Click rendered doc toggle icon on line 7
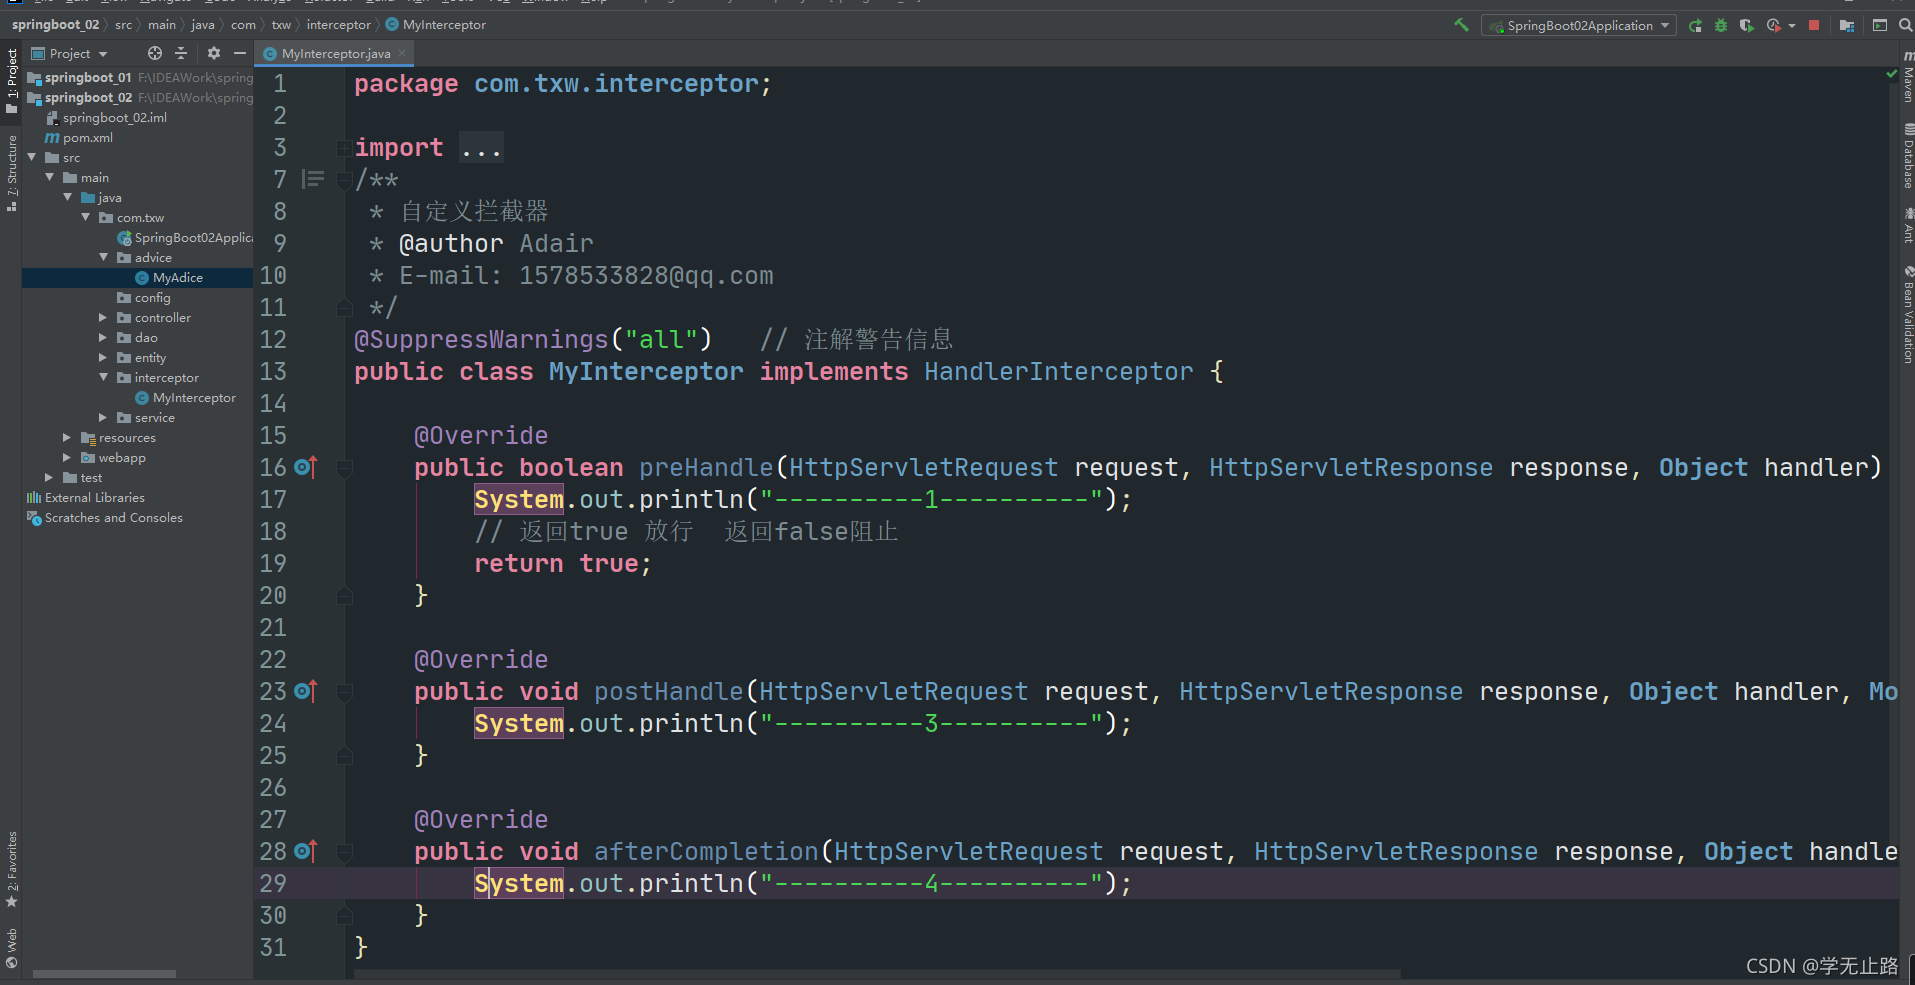This screenshot has height=985, width=1915. coord(313,180)
